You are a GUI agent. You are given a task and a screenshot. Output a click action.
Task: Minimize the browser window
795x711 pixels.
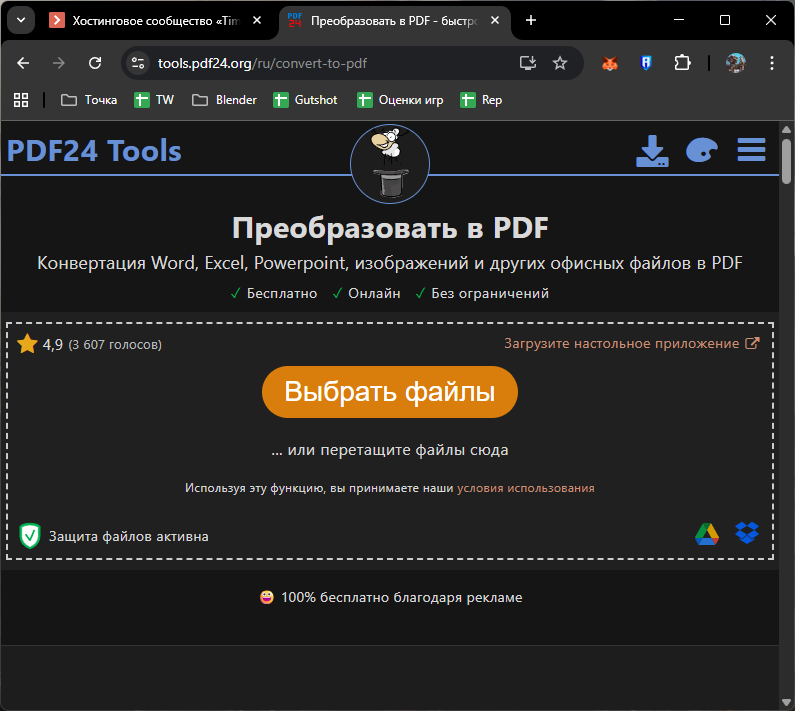tap(679, 20)
